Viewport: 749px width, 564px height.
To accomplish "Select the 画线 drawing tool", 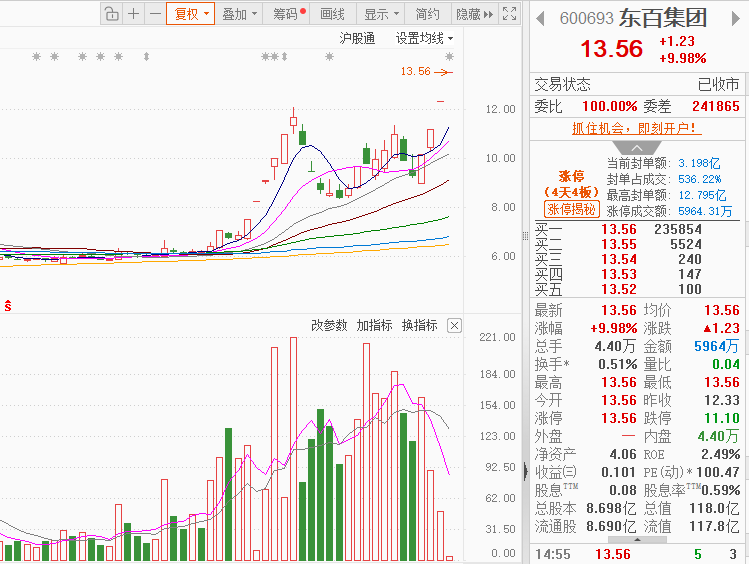I will pos(333,14).
